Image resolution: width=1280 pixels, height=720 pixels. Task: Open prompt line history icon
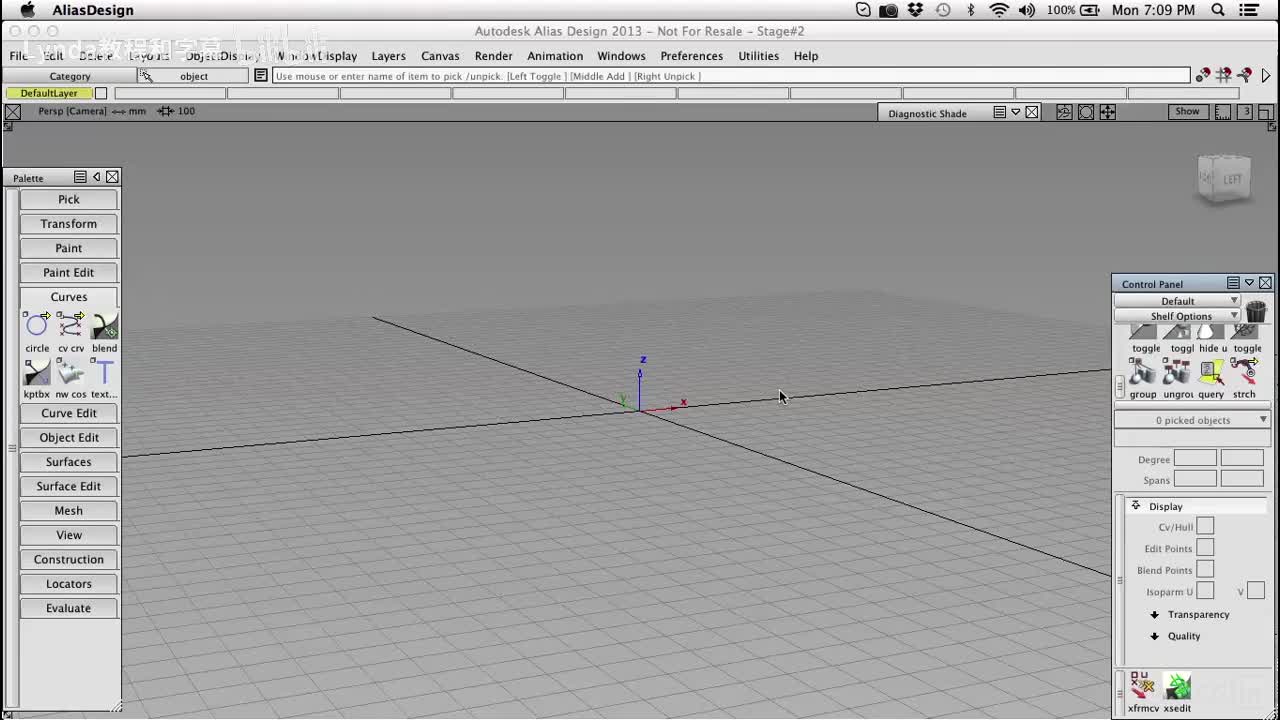tap(261, 76)
